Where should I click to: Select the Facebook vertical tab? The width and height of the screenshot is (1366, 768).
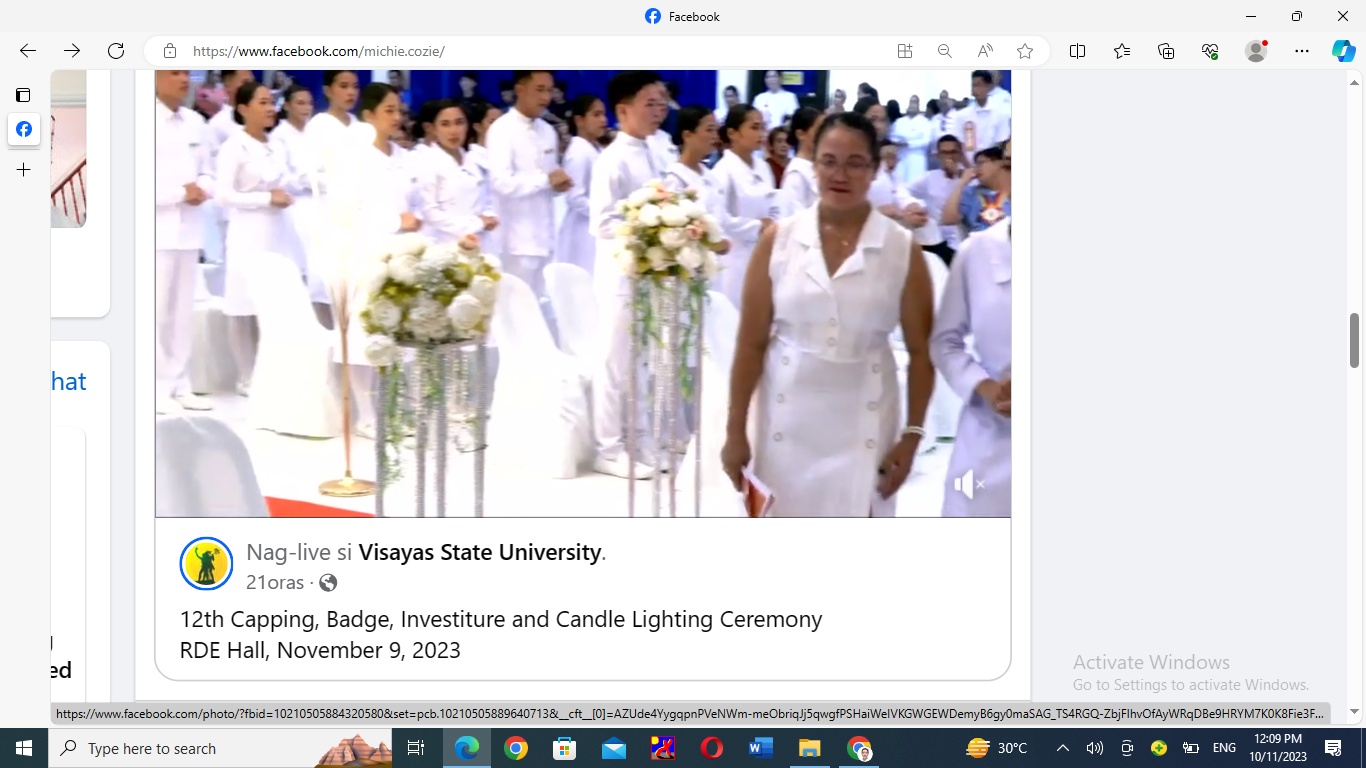[24, 129]
